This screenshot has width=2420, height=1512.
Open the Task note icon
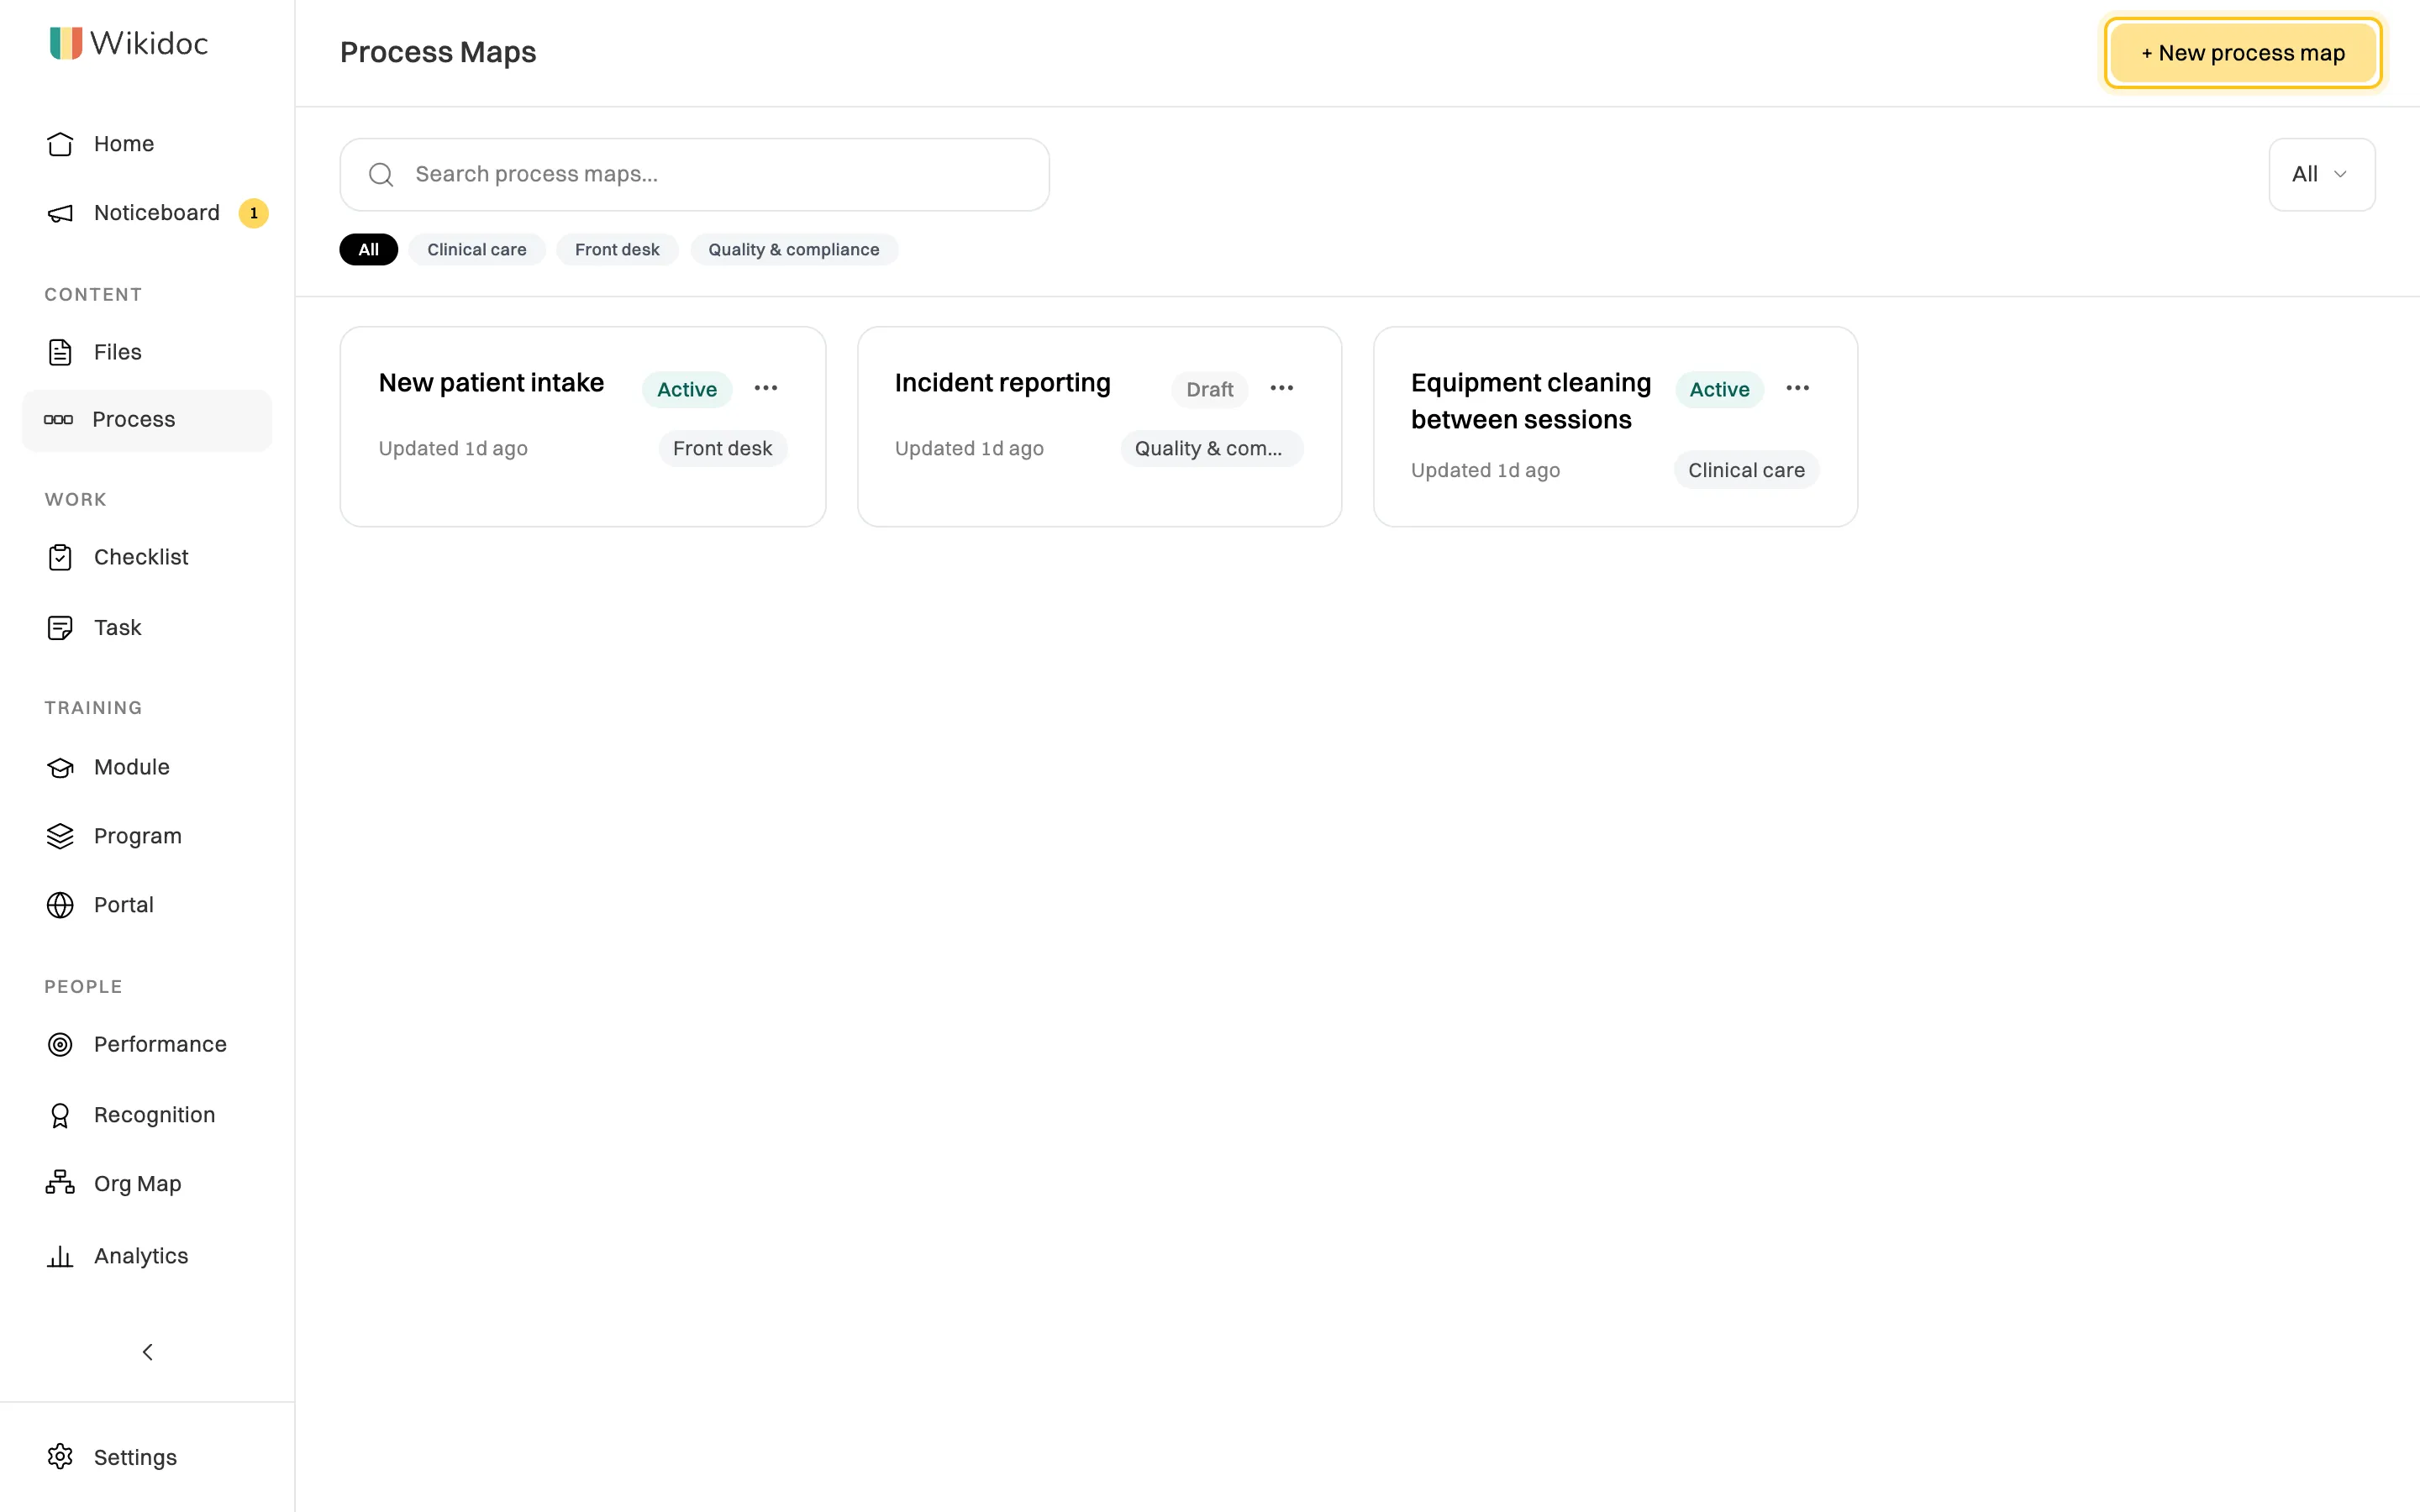60,628
